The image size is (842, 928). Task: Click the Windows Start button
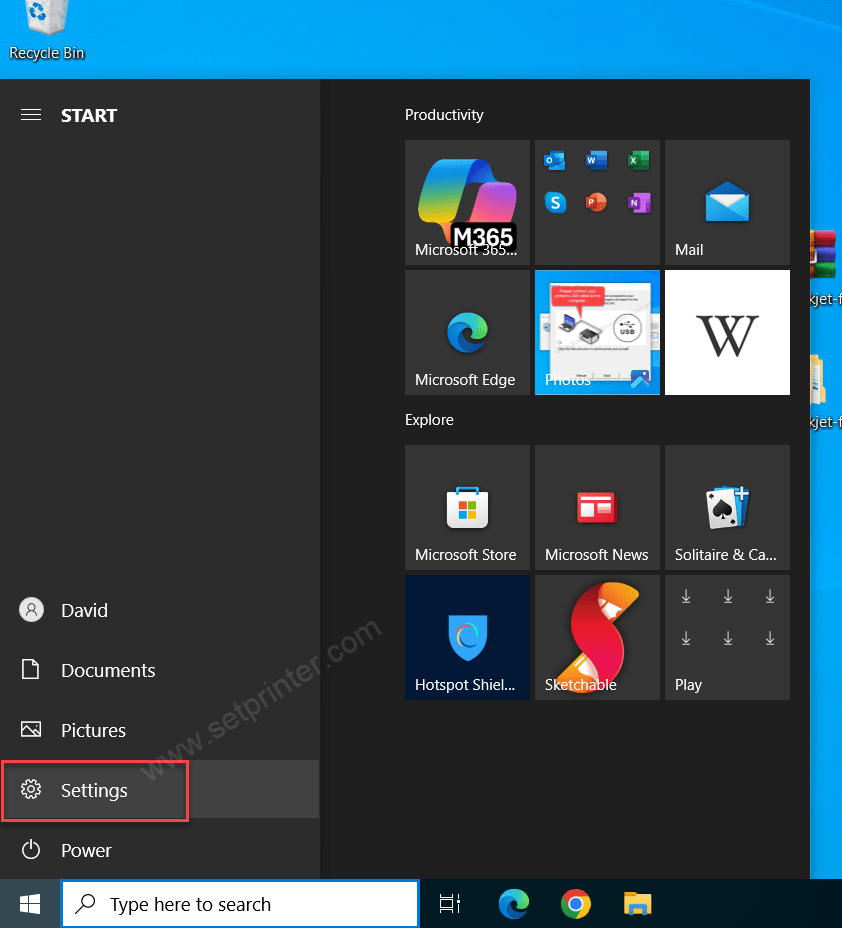[30, 904]
